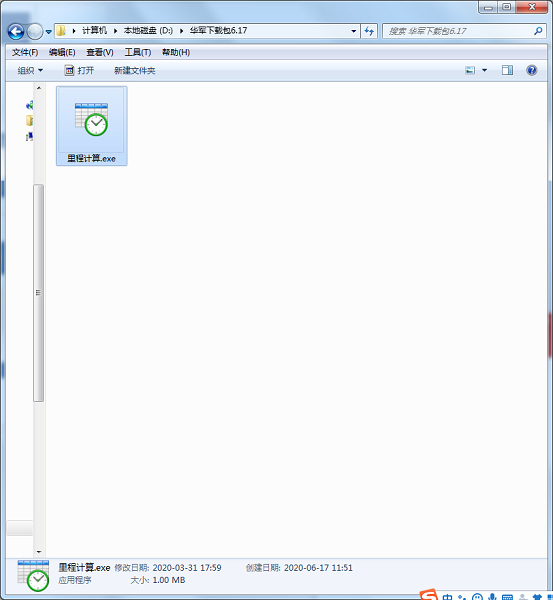The image size is (553, 600).
Task: Open the Sogou emoji face icon
Action: coord(477,597)
